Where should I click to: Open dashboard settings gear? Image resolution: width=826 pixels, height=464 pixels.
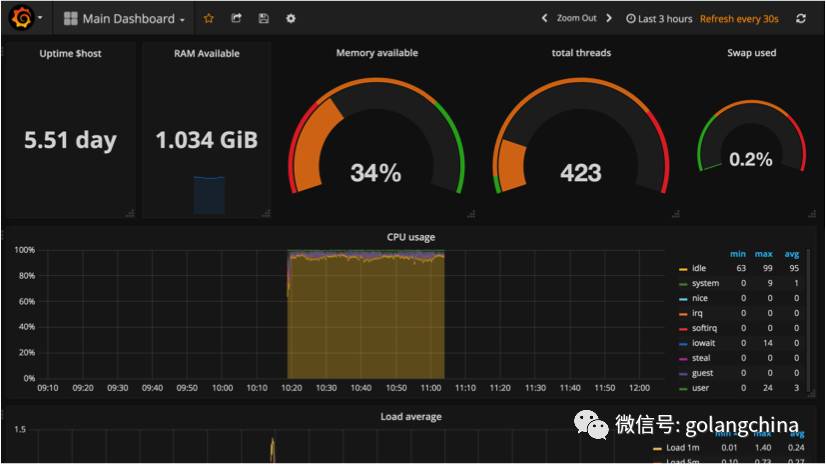click(x=290, y=18)
